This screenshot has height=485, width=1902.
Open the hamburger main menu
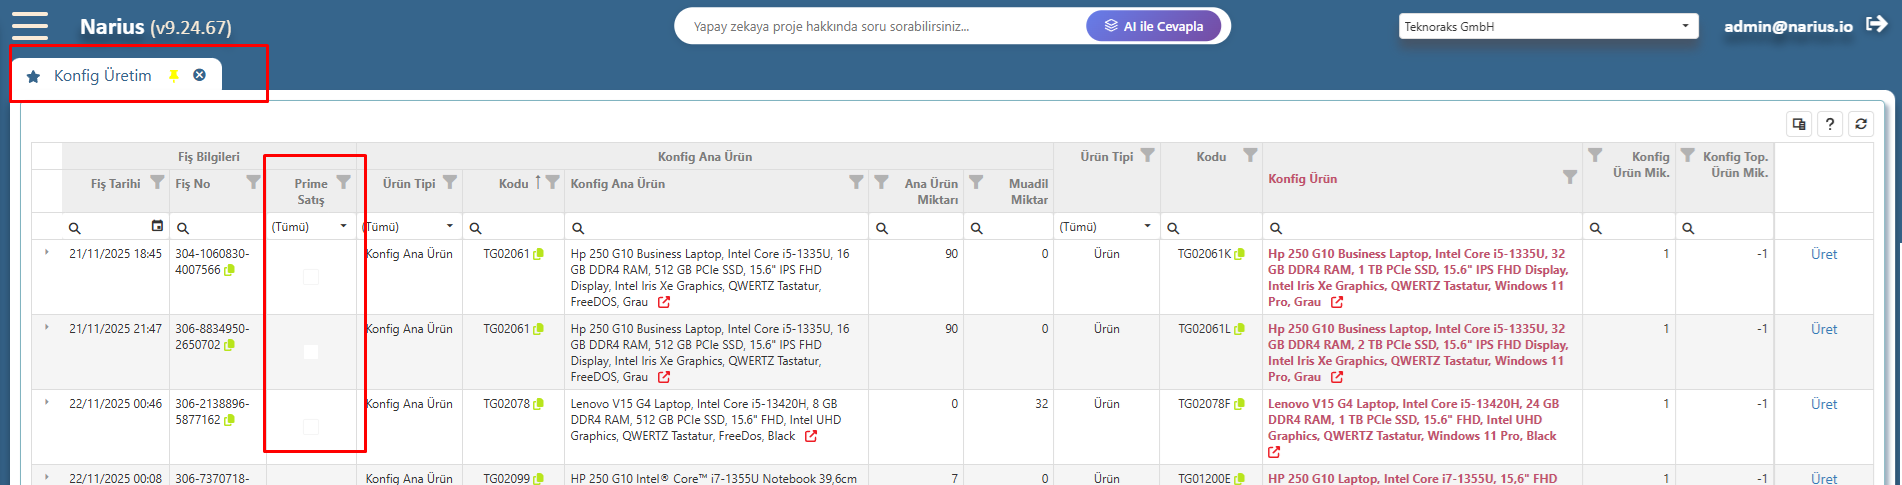(30, 26)
